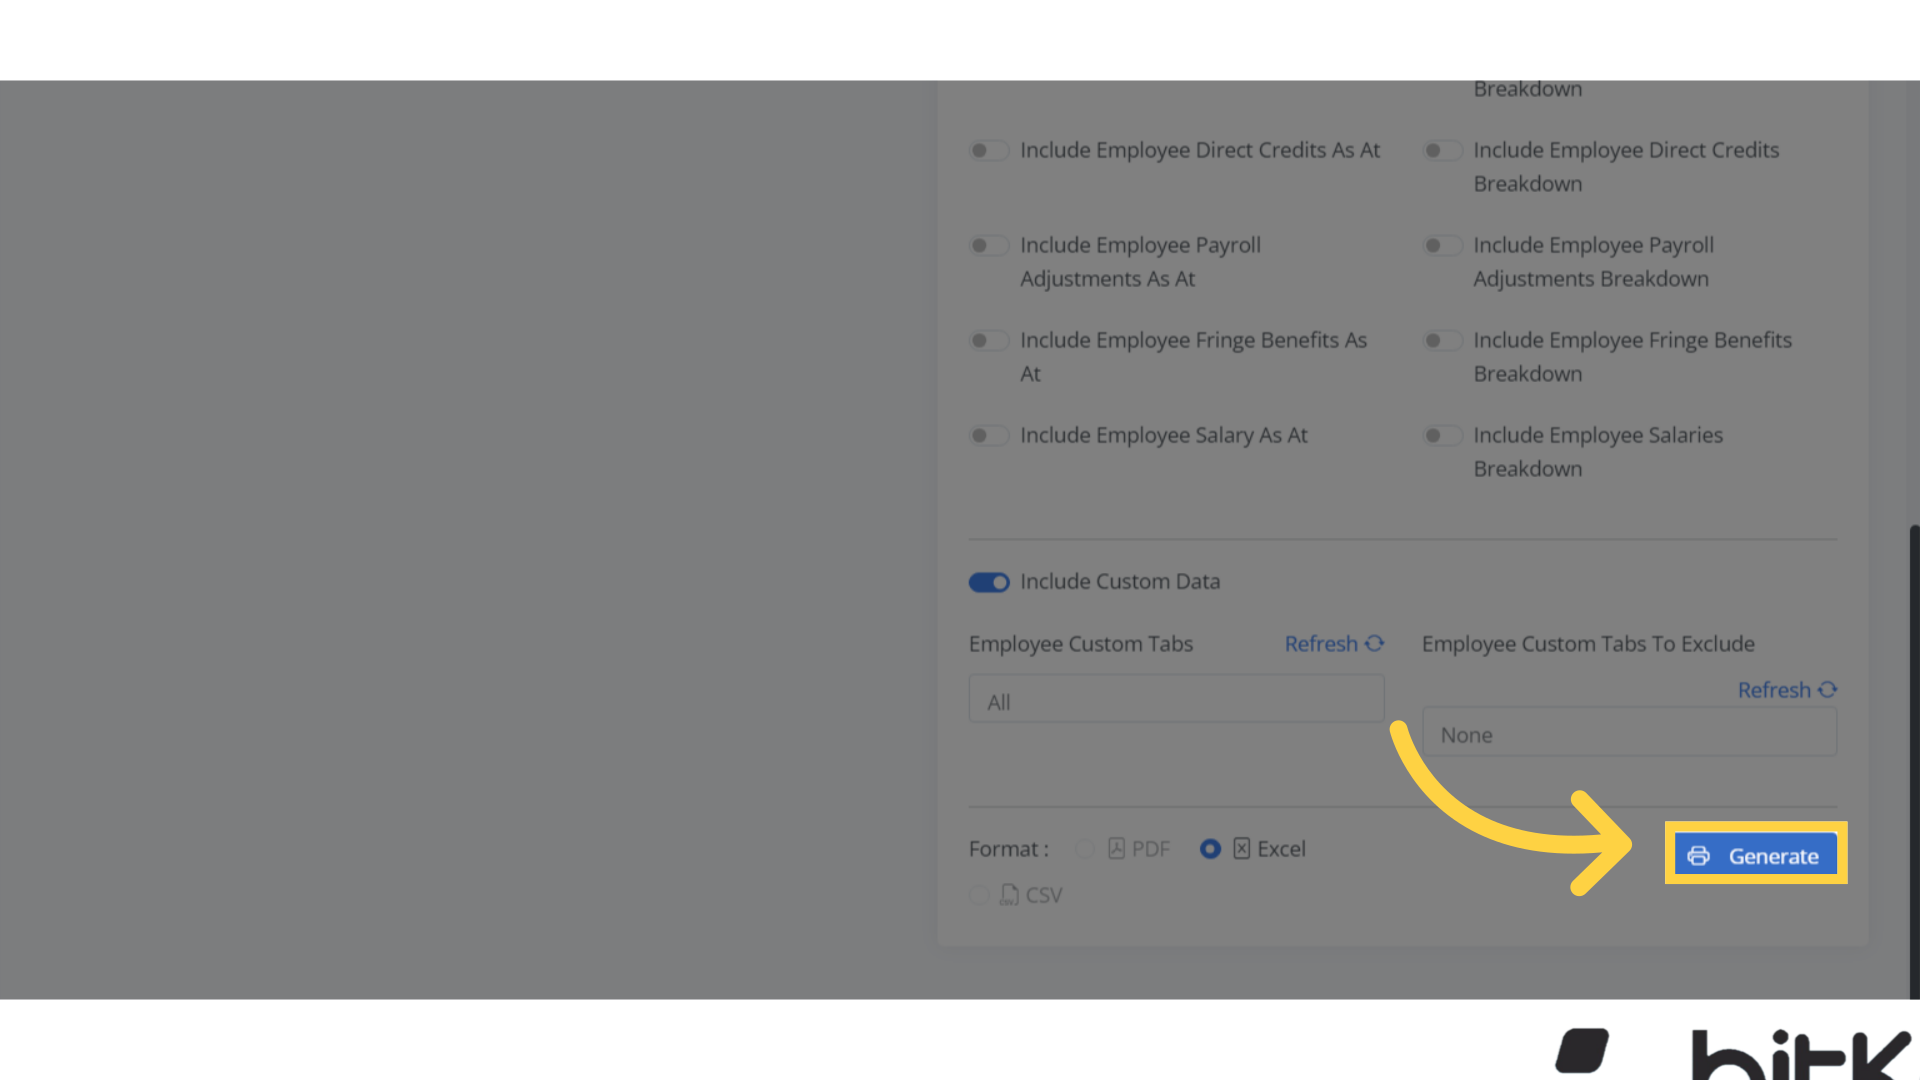The width and height of the screenshot is (1920, 1080).
Task: Enable Include Employee Fringe Benefits Breakdown
Action: point(1443,340)
